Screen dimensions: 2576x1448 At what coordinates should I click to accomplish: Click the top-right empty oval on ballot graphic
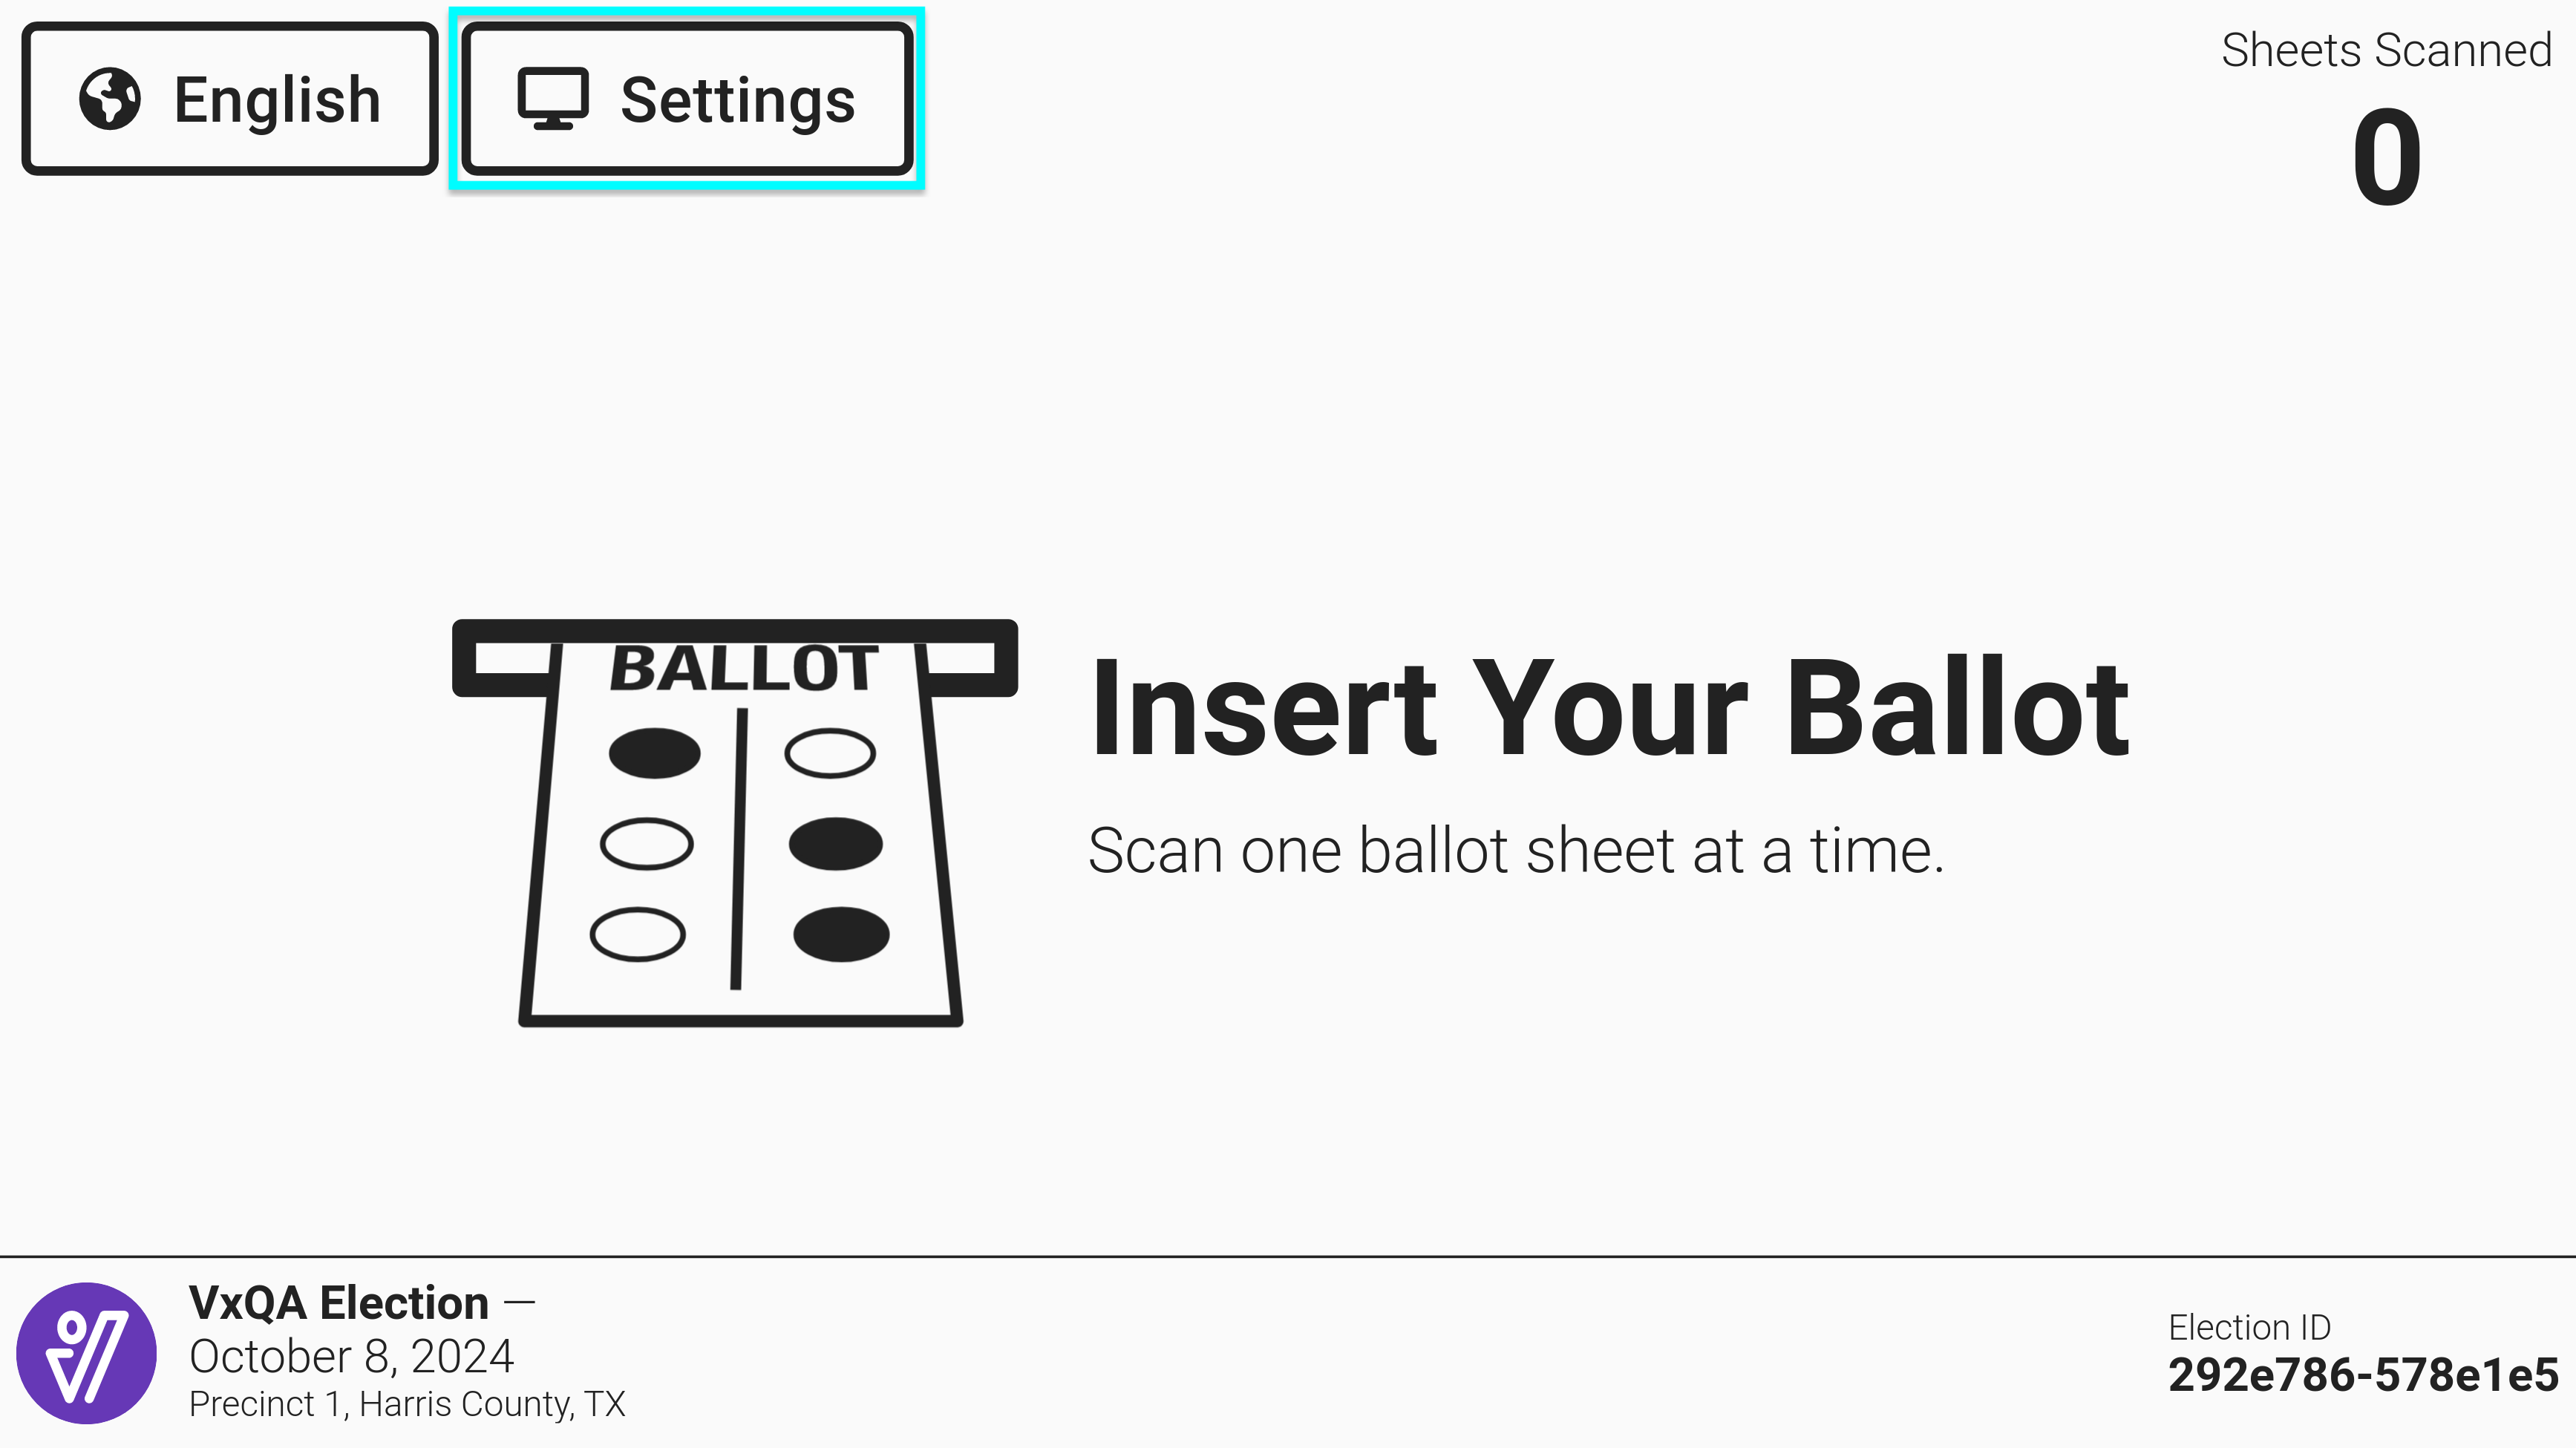pos(830,753)
